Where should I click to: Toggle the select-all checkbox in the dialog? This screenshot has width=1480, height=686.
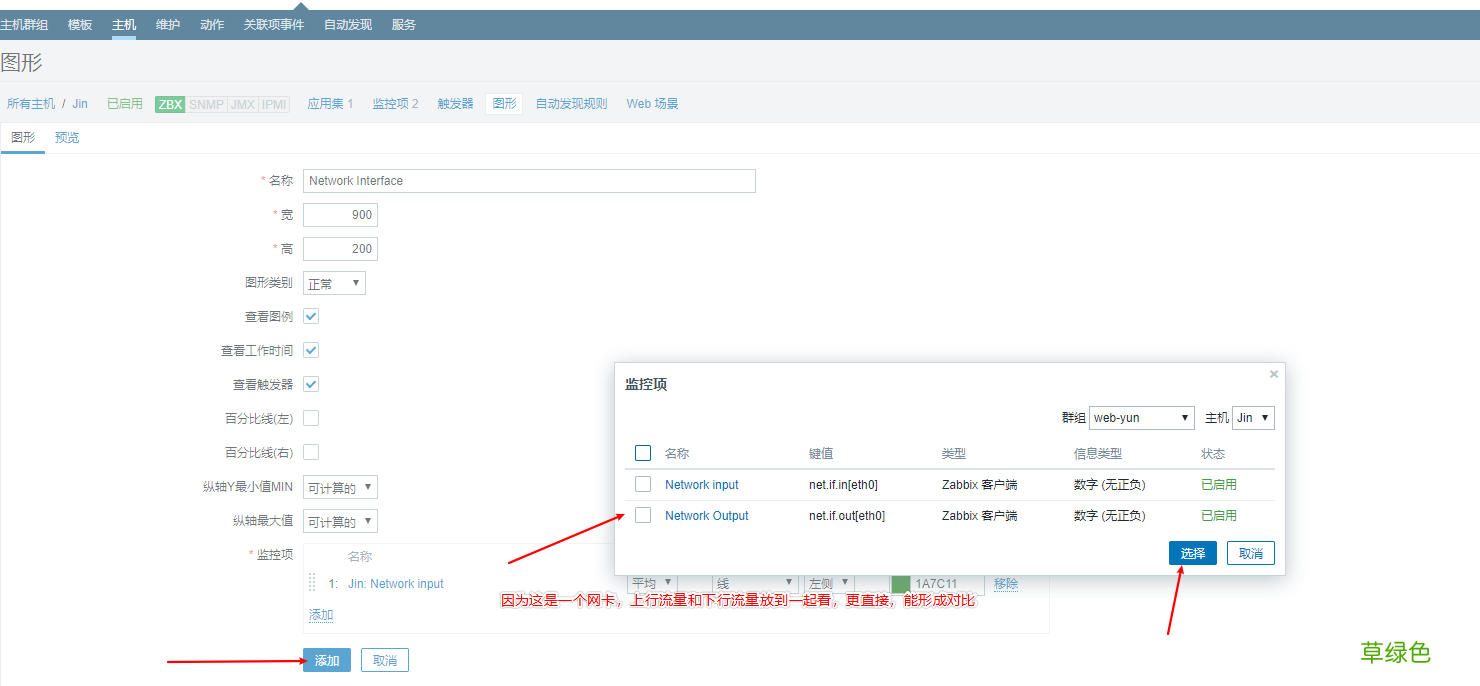coord(642,452)
